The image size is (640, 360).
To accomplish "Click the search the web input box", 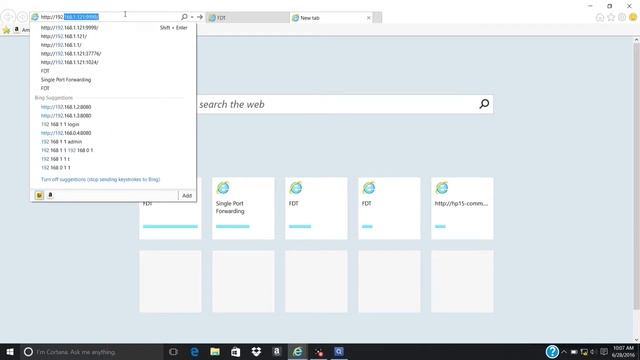I will [x=335, y=104].
